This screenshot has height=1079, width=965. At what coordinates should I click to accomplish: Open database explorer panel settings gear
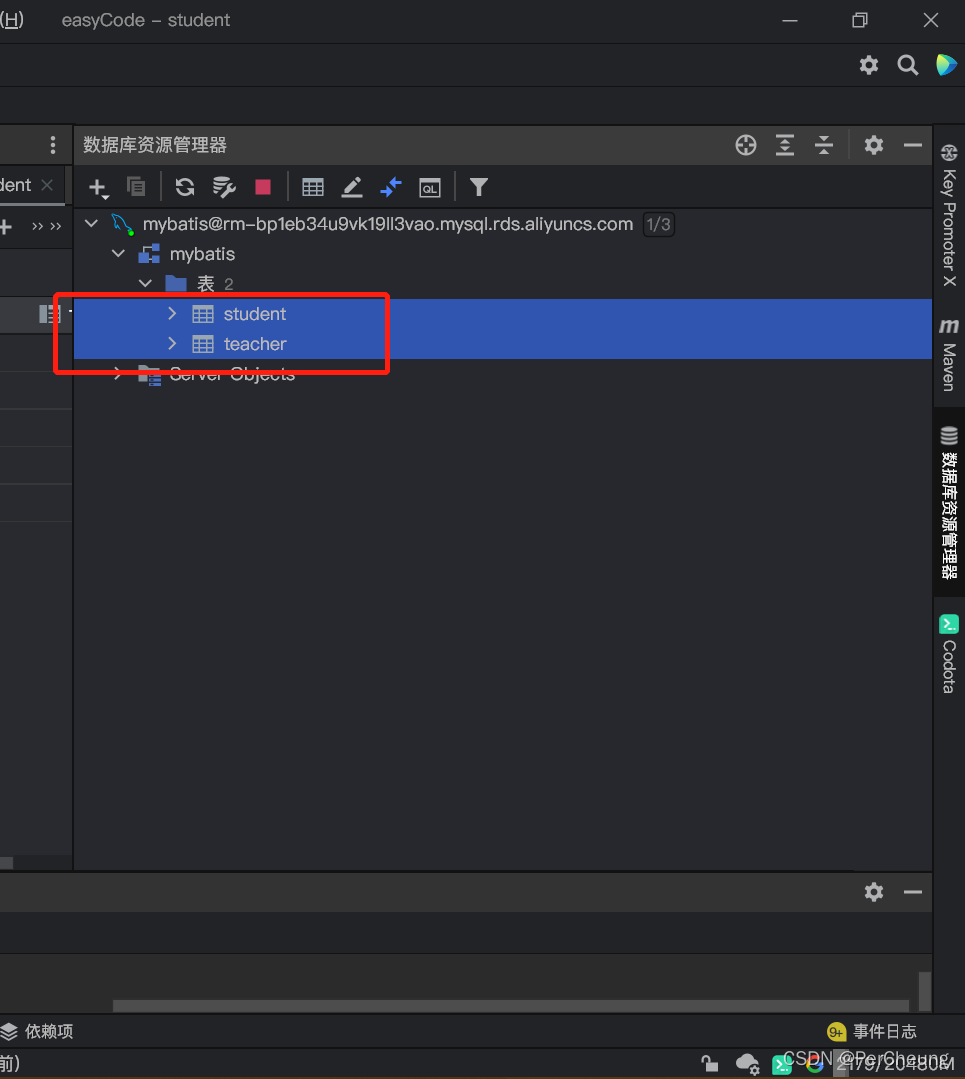click(874, 145)
